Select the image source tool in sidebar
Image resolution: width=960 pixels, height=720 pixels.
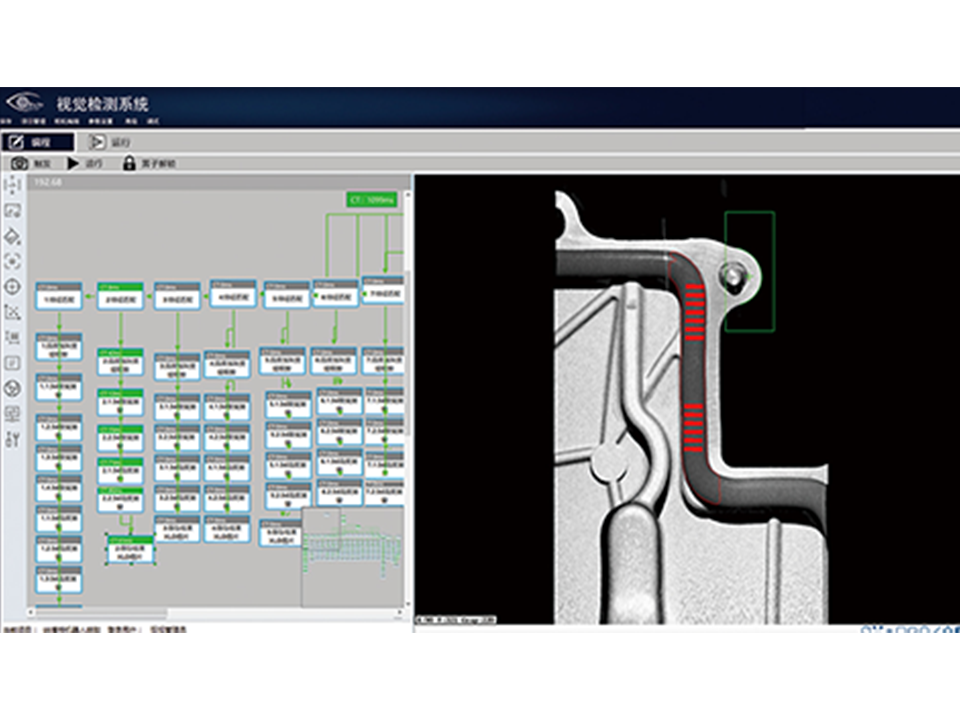(x=13, y=211)
